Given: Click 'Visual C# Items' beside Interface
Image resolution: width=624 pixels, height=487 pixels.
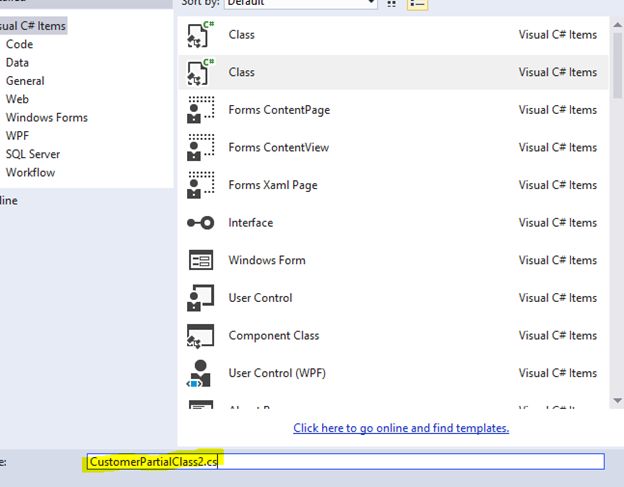Looking at the screenshot, I should coord(558,222).
